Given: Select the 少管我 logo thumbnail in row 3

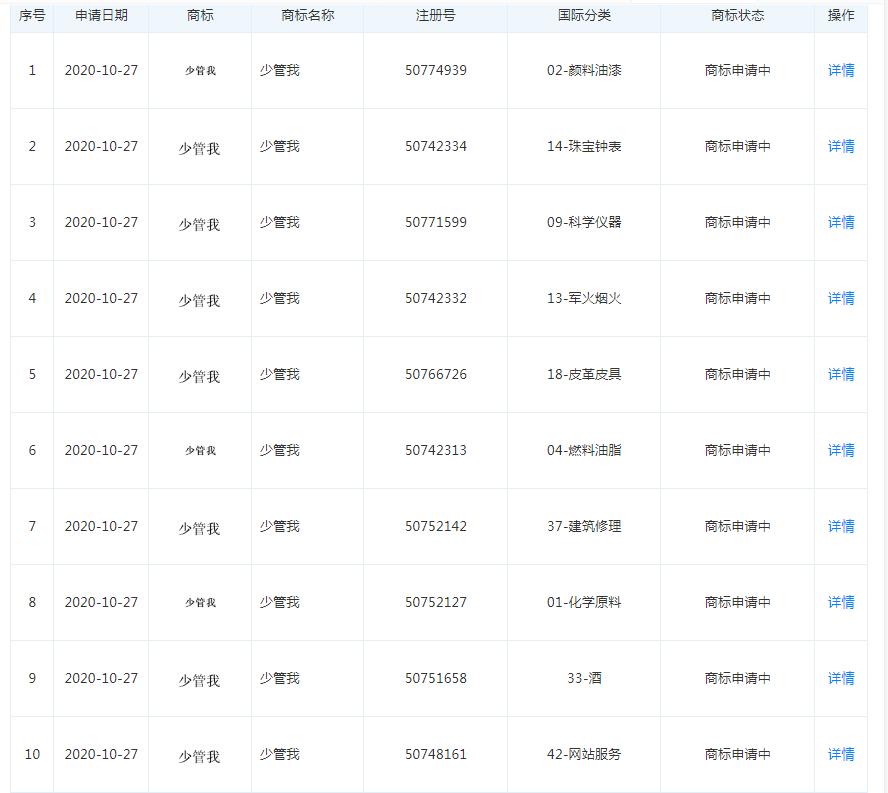Looking at the screenshot, I should point(199,224).
